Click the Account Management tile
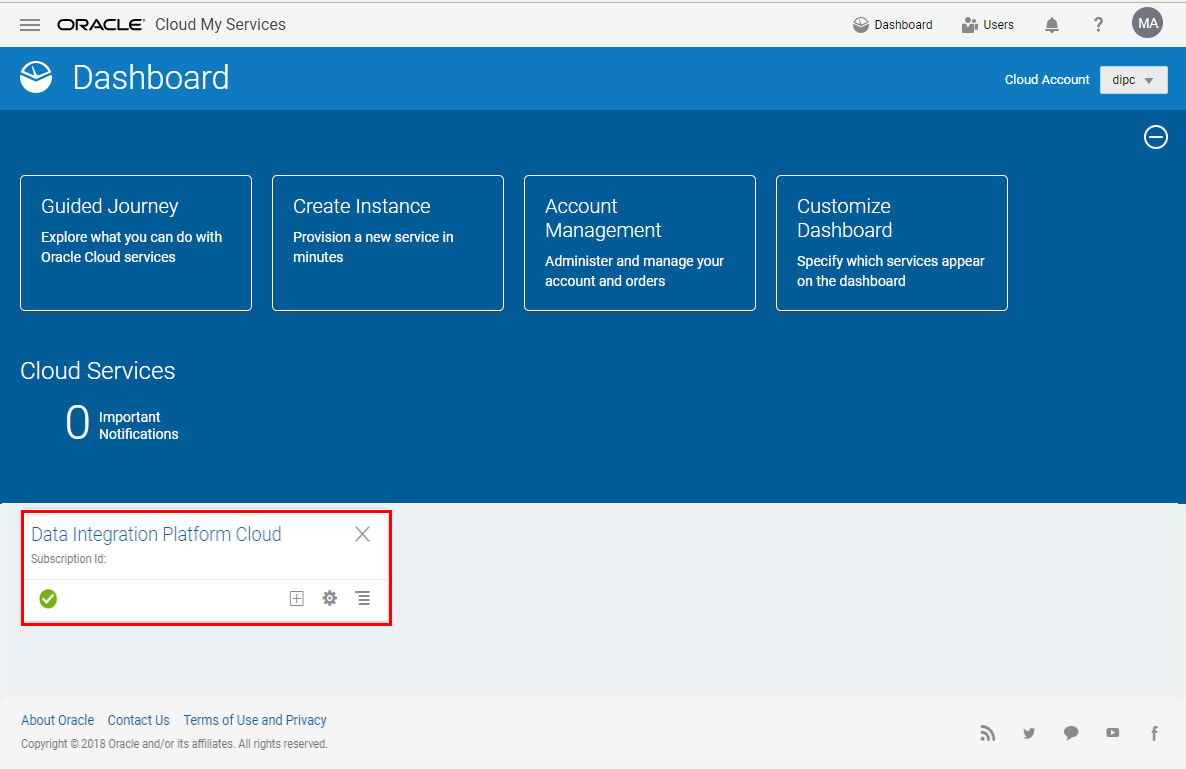 (639, 243)
